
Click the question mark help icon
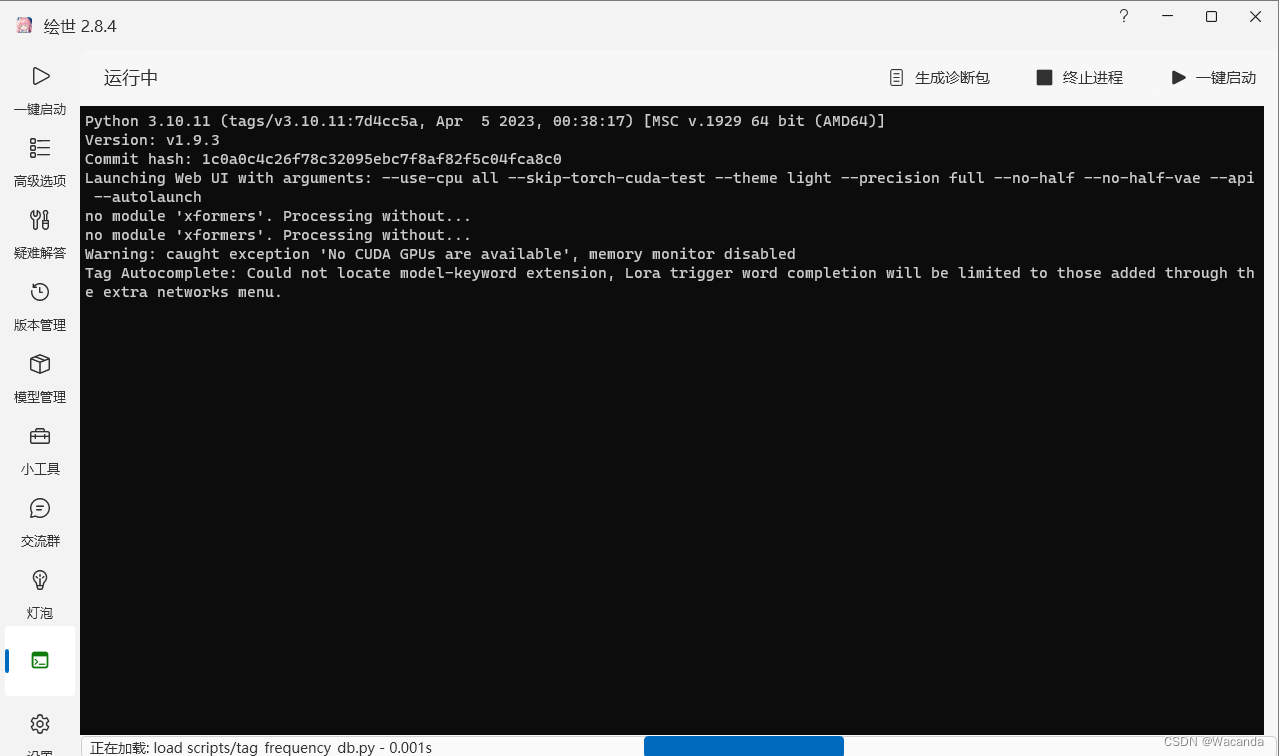click(x=1124, y=17)
